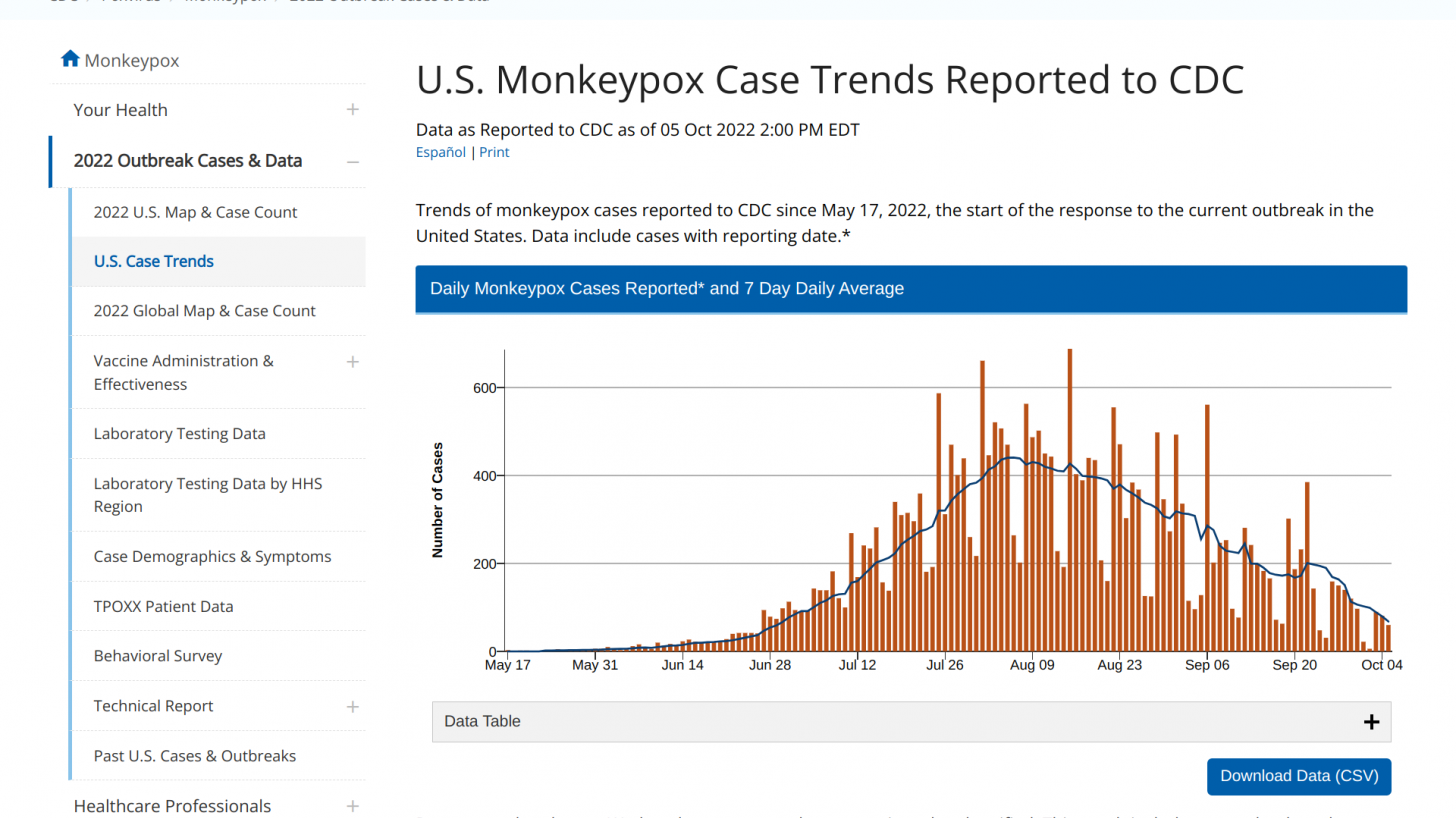Expand the Technical Report submenu
1456x818 pixels.
[x=352, y=707]
